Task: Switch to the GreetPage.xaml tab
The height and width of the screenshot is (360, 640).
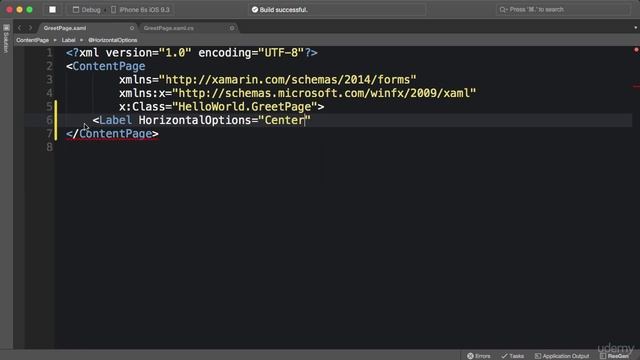Action: click(65, 28)
